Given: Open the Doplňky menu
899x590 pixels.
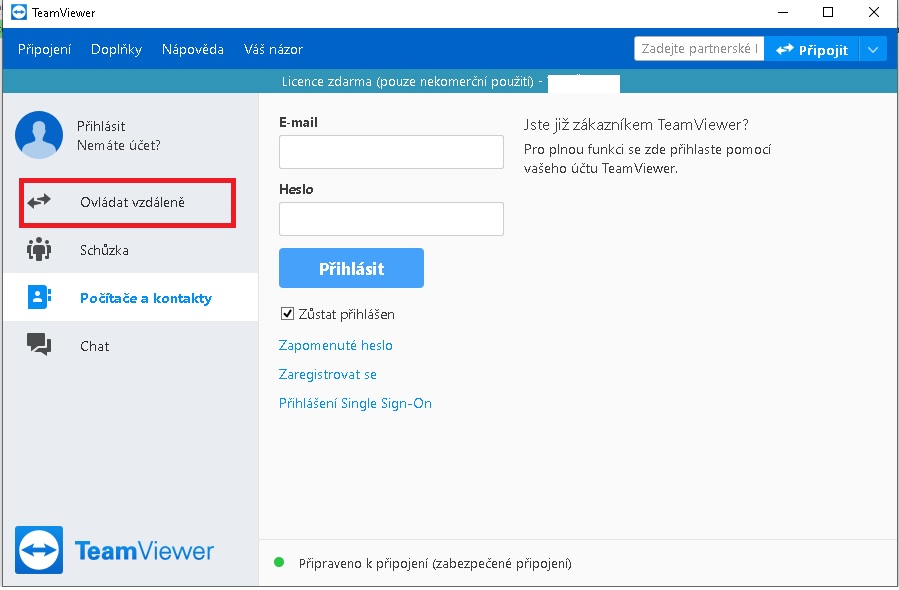Looking at the screenshot, I should [x=116, y=49].
